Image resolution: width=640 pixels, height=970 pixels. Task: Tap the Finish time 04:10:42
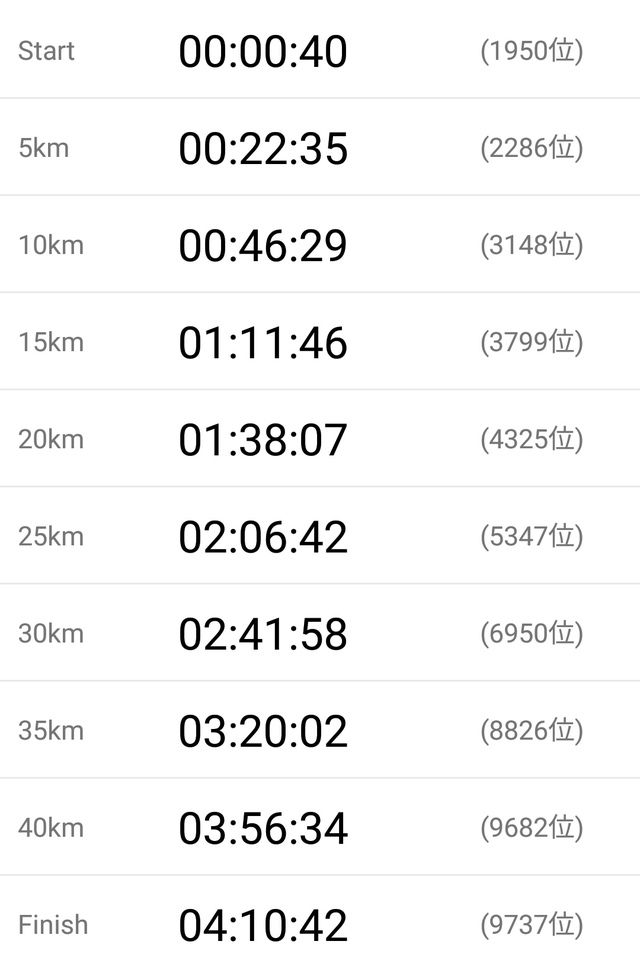point(263,925)
